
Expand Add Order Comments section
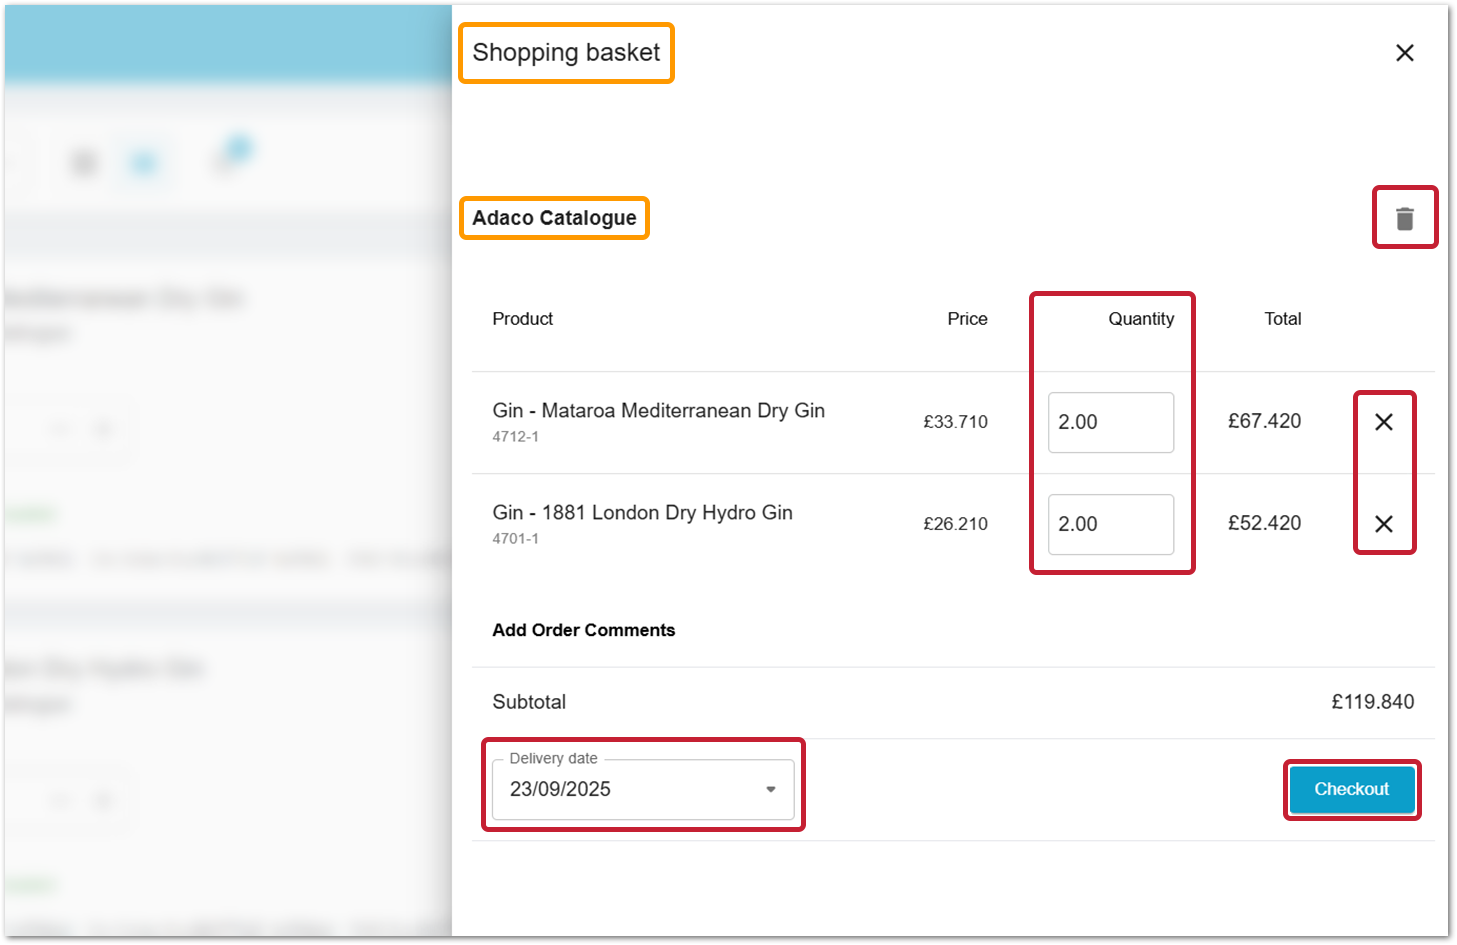point(583,630)
